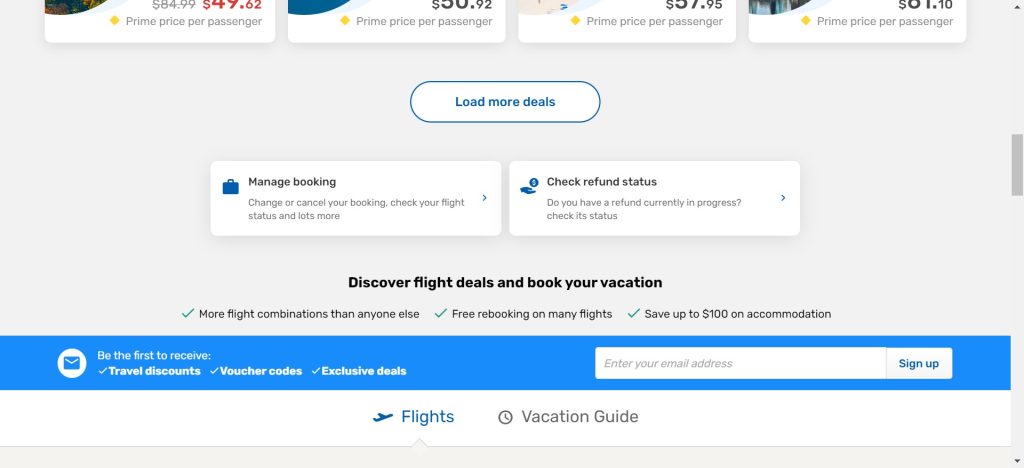Click the checkmark next to Free rebooking
Screen dimensions: 1024x468
(x=440, y=313)
